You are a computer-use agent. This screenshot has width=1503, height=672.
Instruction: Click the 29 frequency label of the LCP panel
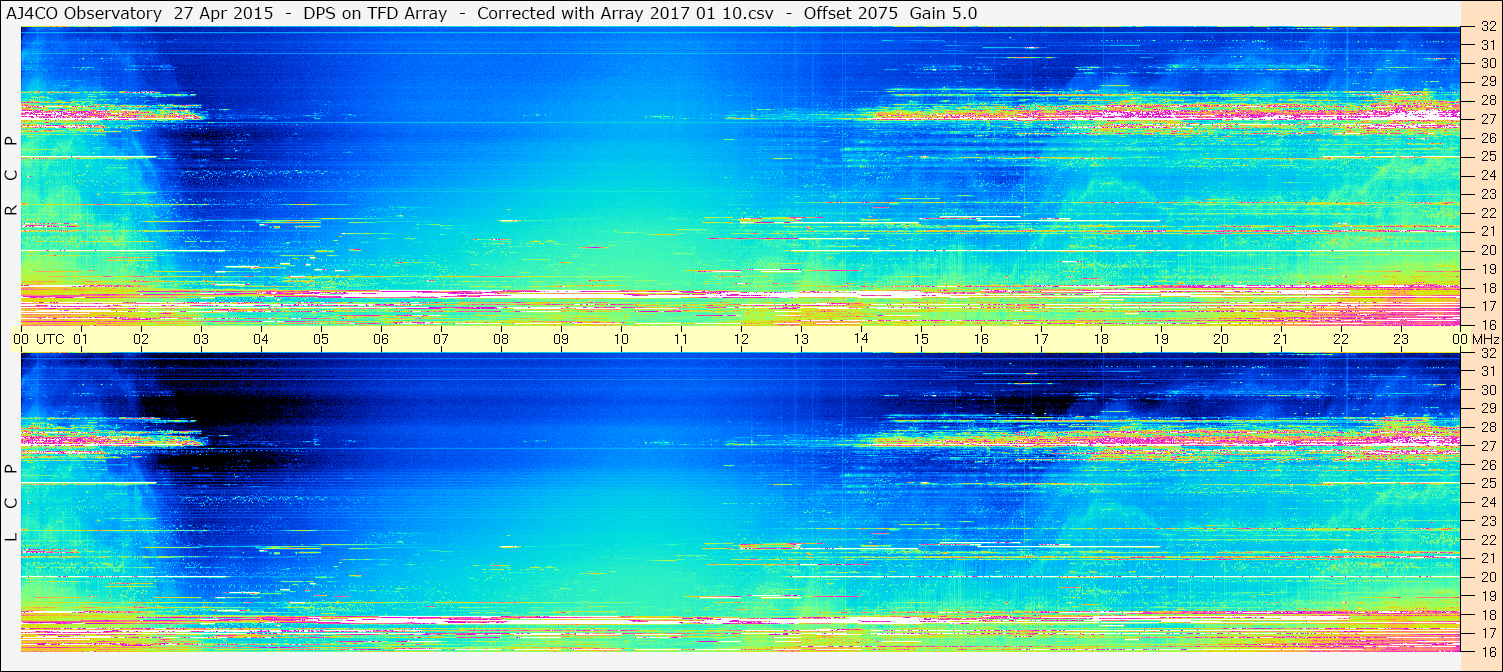(1488, 409)
